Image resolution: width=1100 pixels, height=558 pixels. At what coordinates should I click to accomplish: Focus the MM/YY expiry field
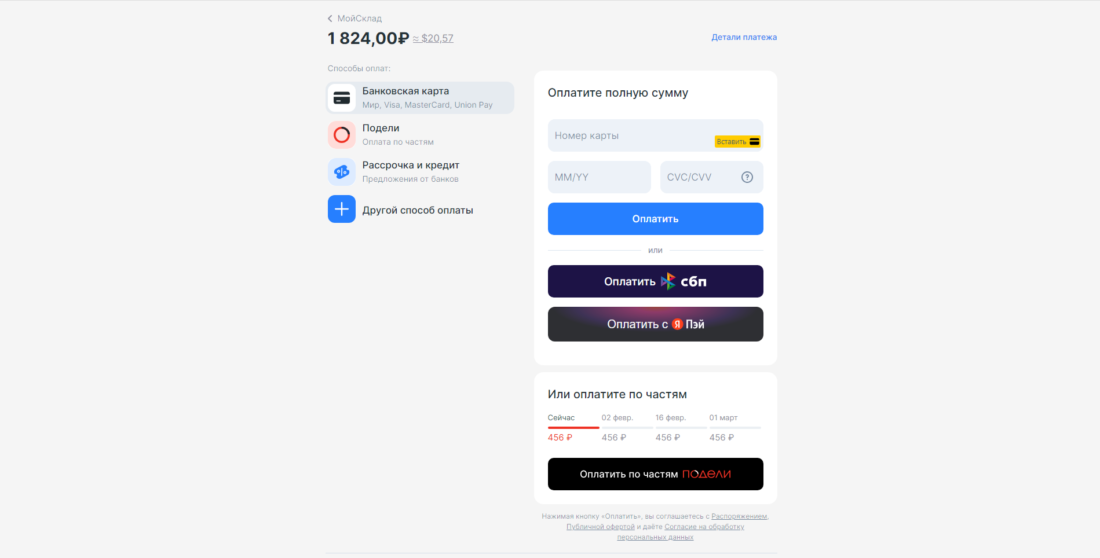[599, 178]
